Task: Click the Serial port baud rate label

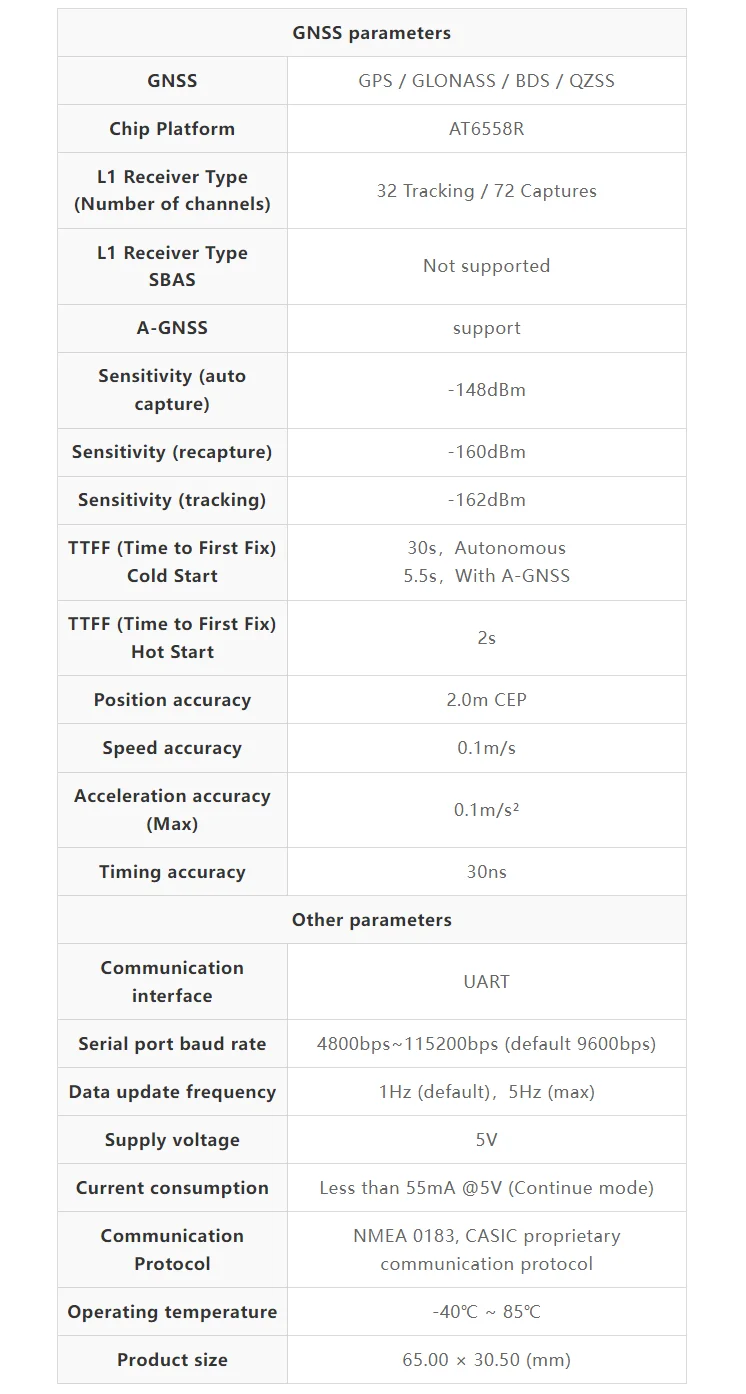Action: point(172,1044)
